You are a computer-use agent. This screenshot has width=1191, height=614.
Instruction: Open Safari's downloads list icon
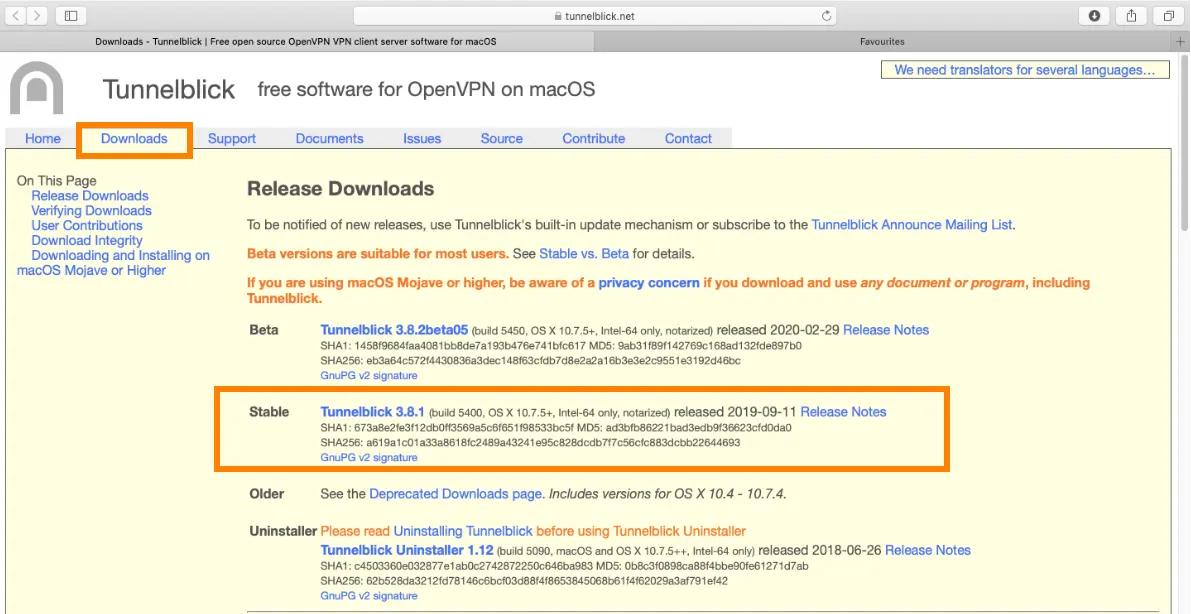coord(1095,15)
